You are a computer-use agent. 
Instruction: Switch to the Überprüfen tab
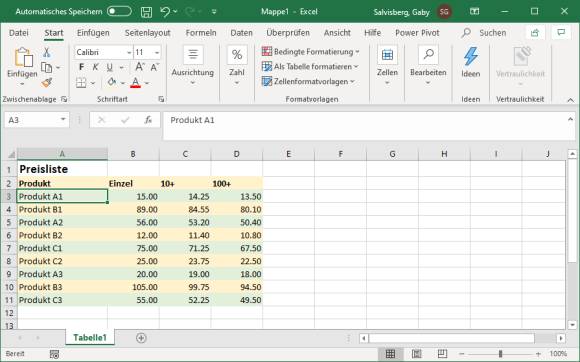(x=288, y=33)
